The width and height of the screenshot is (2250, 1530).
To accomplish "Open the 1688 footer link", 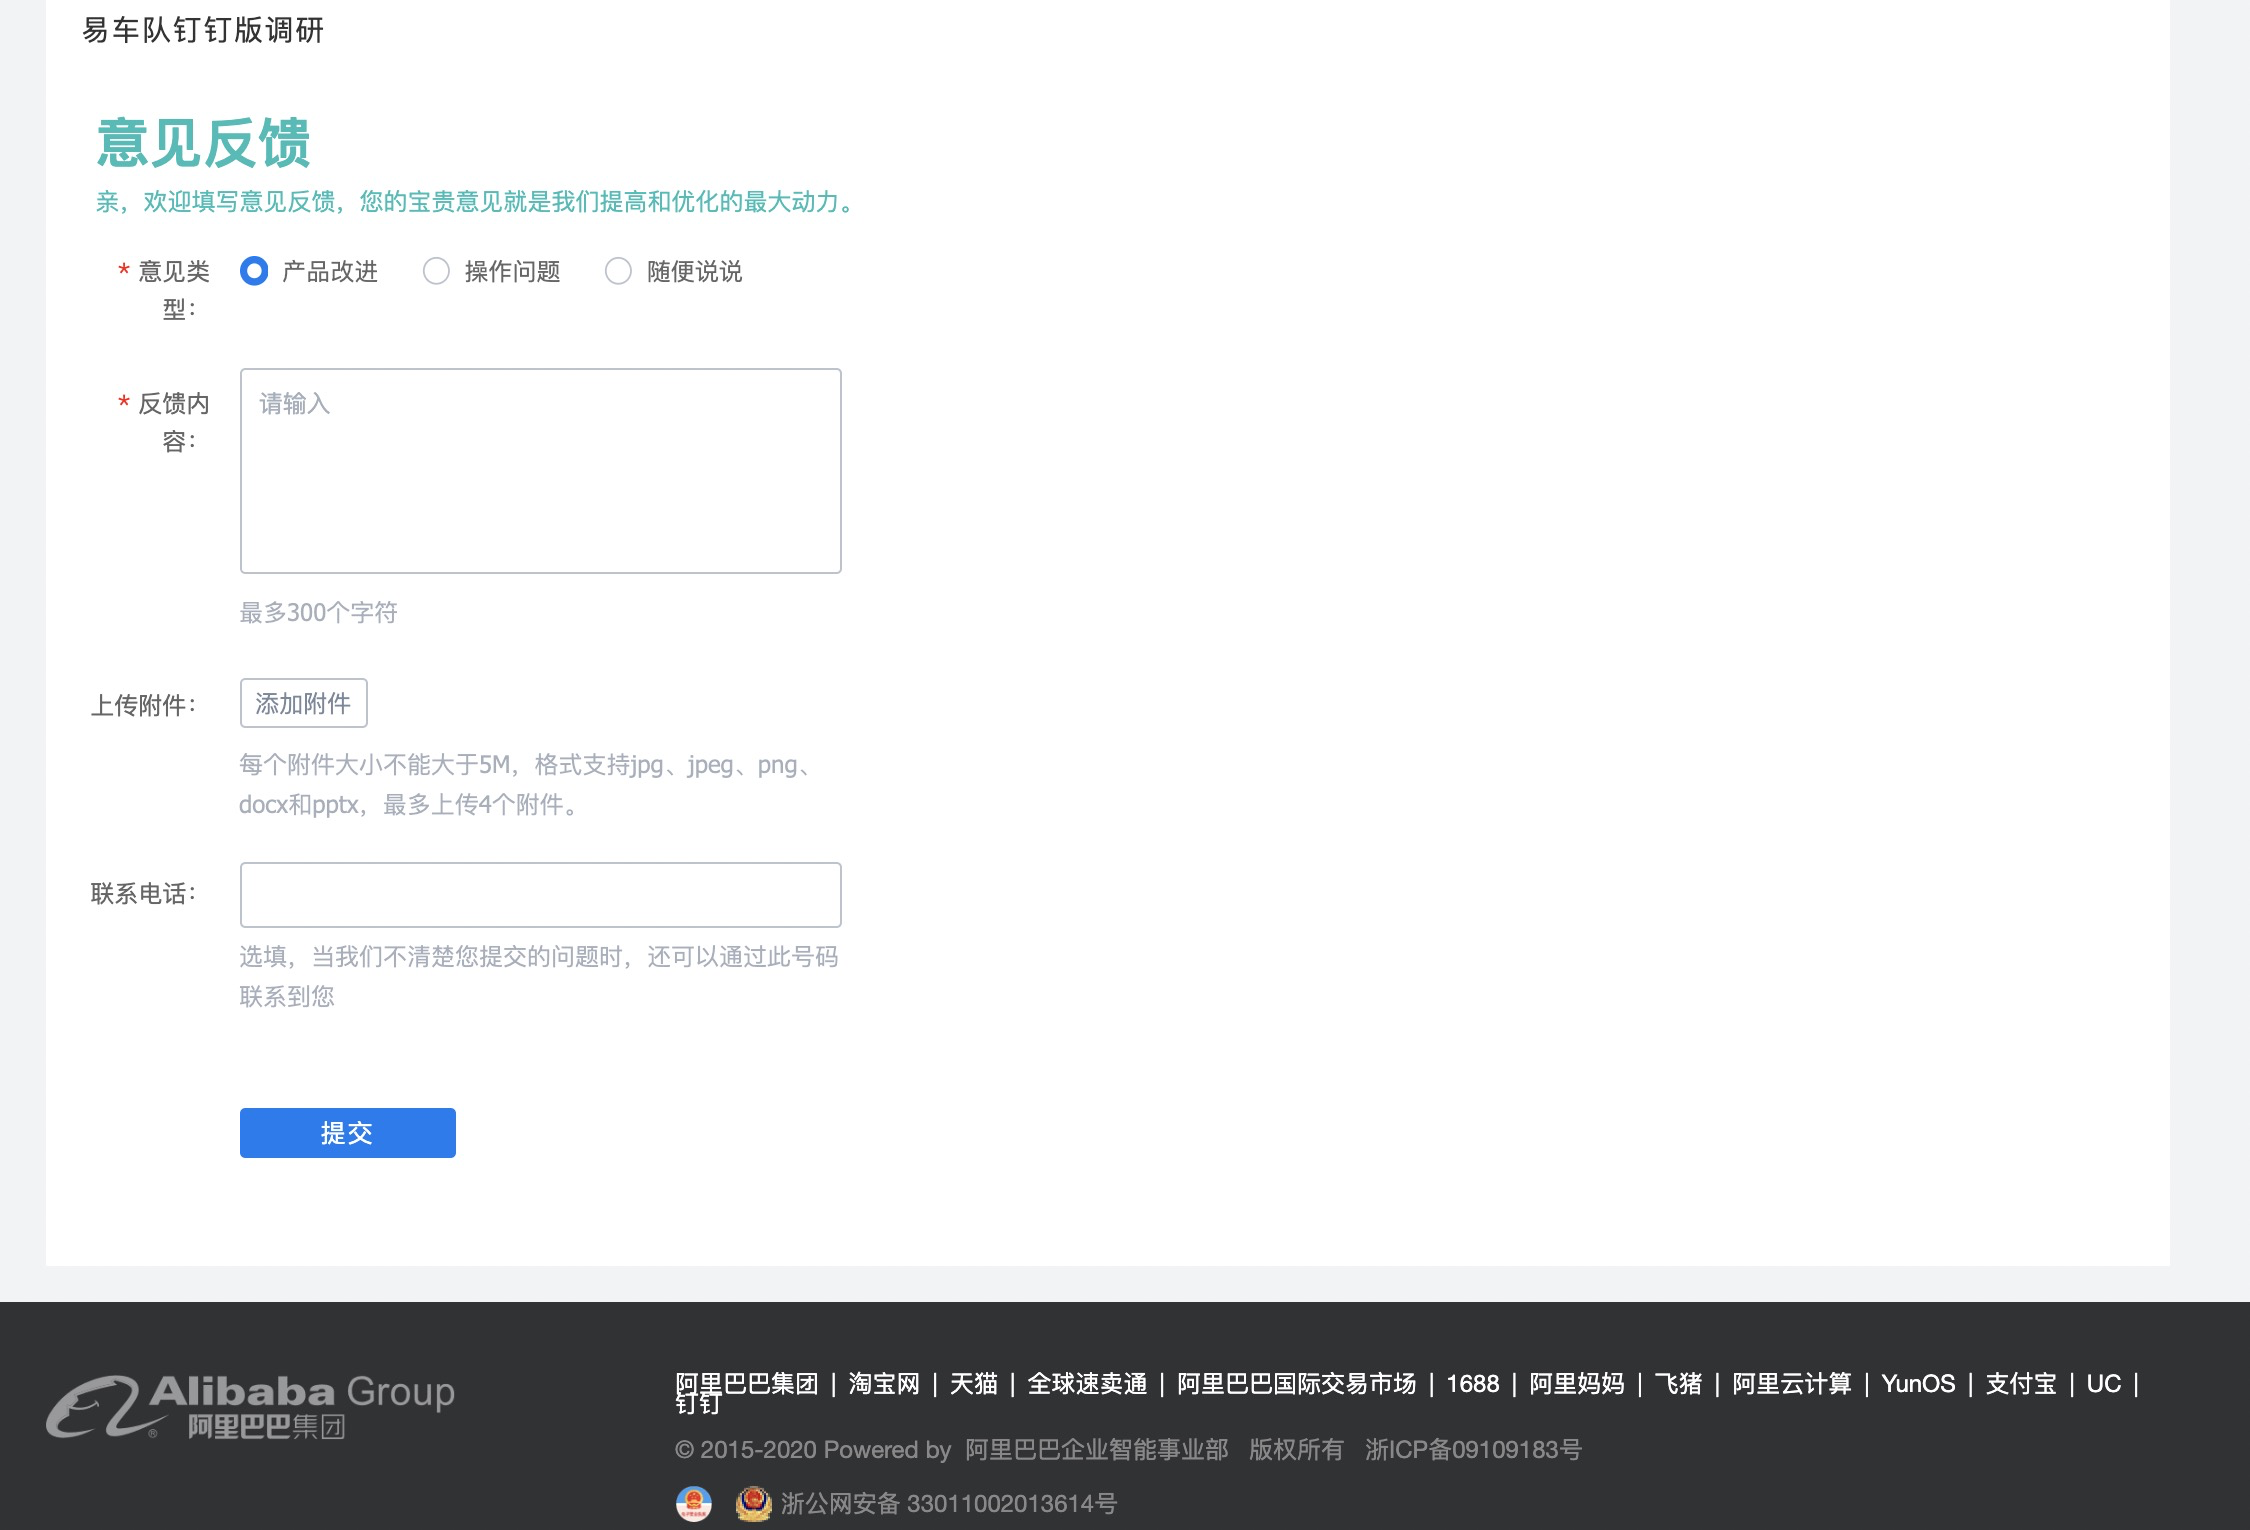I will 1472,1384.
